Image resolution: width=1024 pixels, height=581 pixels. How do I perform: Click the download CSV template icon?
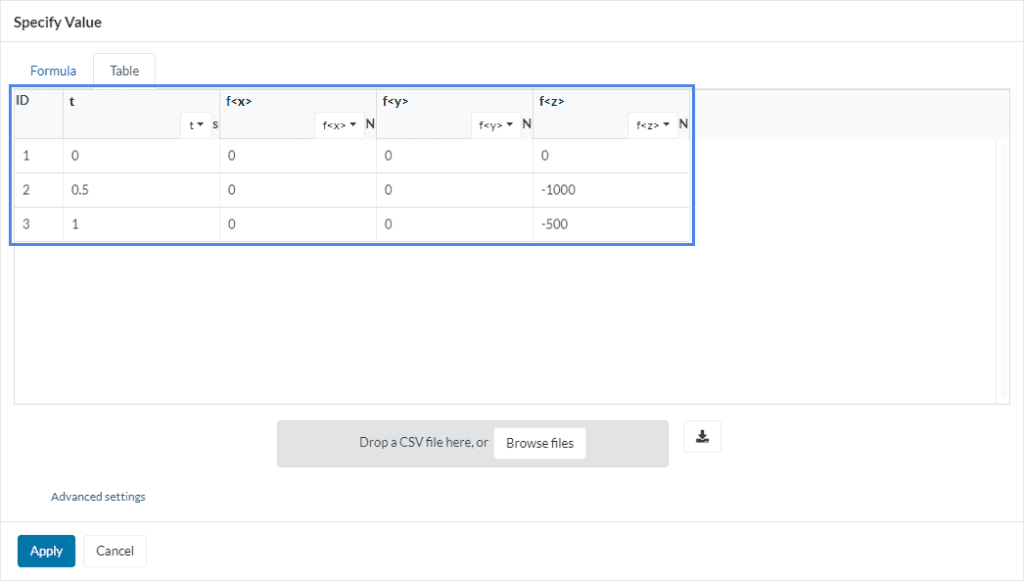(702, 436)
